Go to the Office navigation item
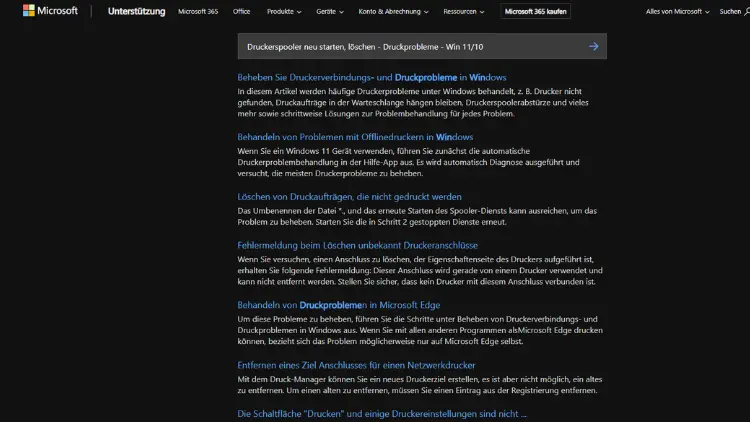Viewport: 750px width, 422px height. click(242, 11)
